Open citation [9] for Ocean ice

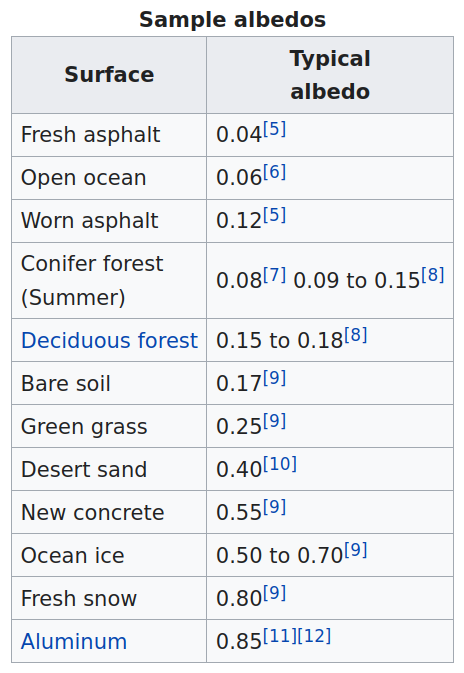tap(356, 549)
